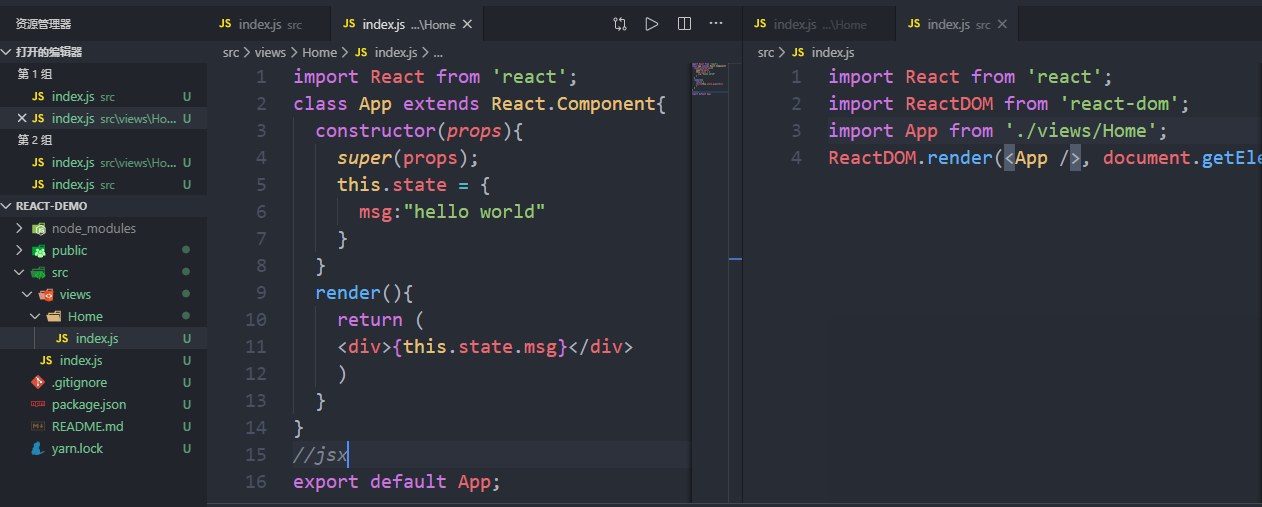Click the package.json npm file icon
Viewport: 1262px width, 507px height.
(38, 404)
